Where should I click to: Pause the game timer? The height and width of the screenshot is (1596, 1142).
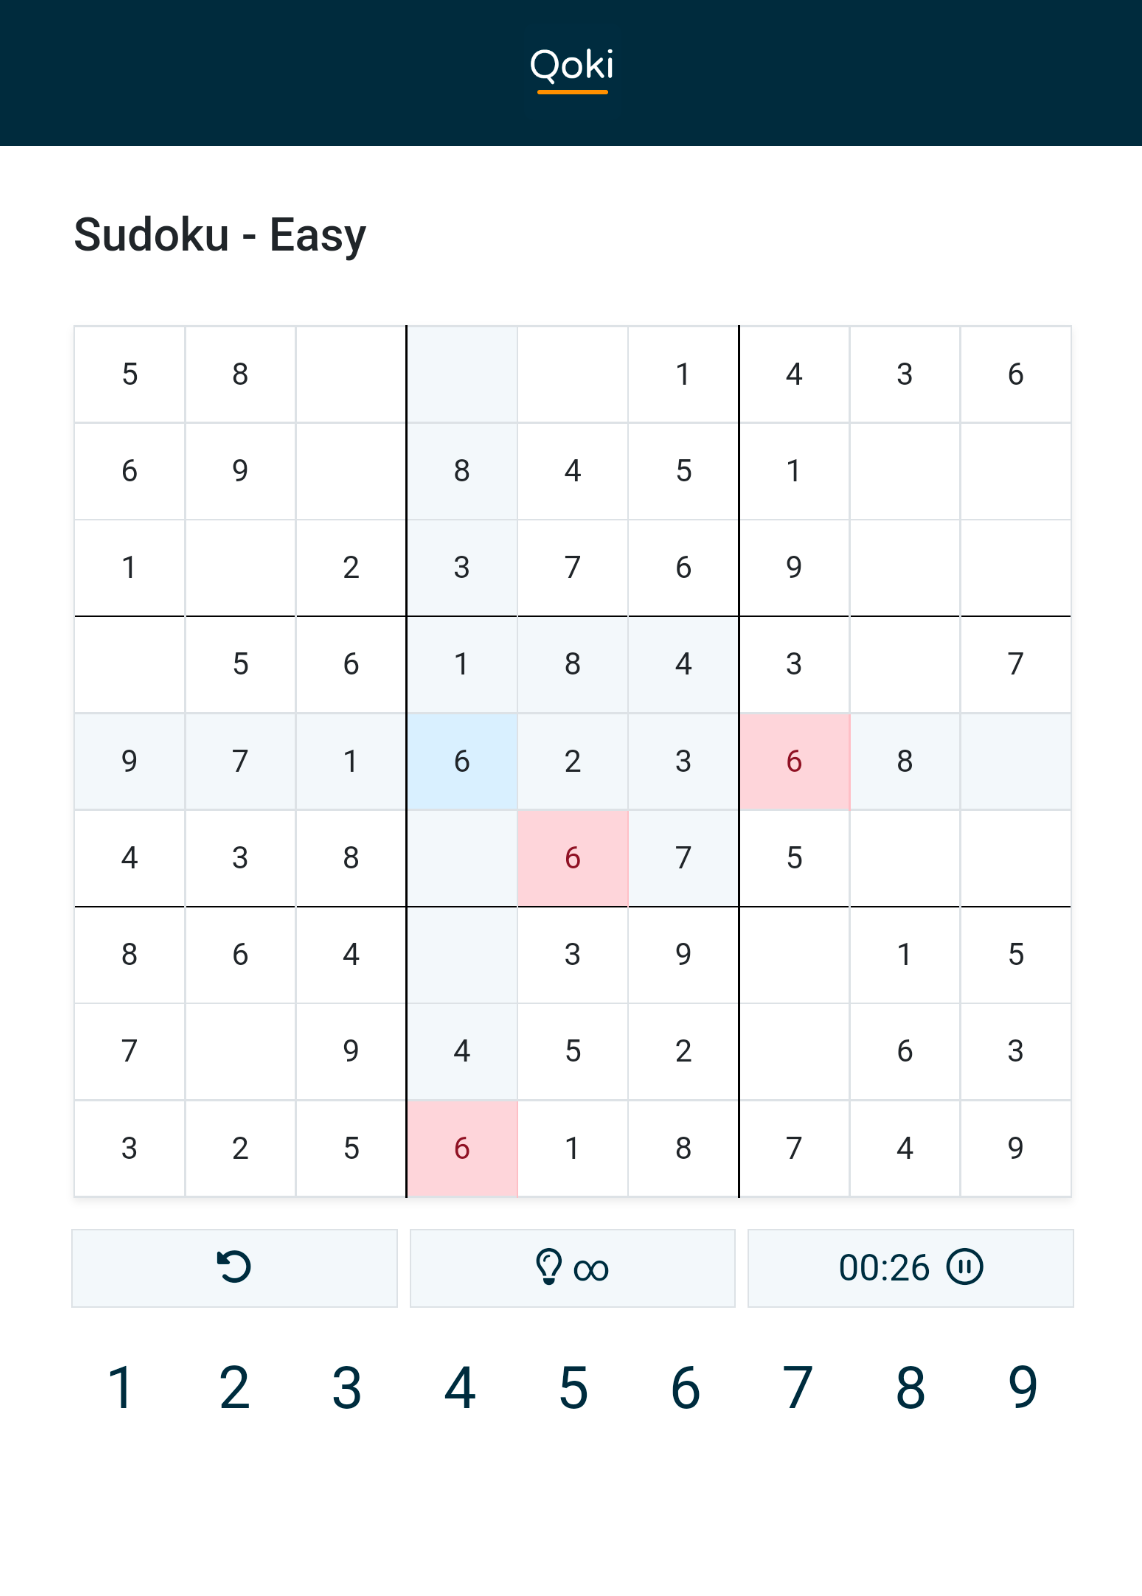(965, 1268)
